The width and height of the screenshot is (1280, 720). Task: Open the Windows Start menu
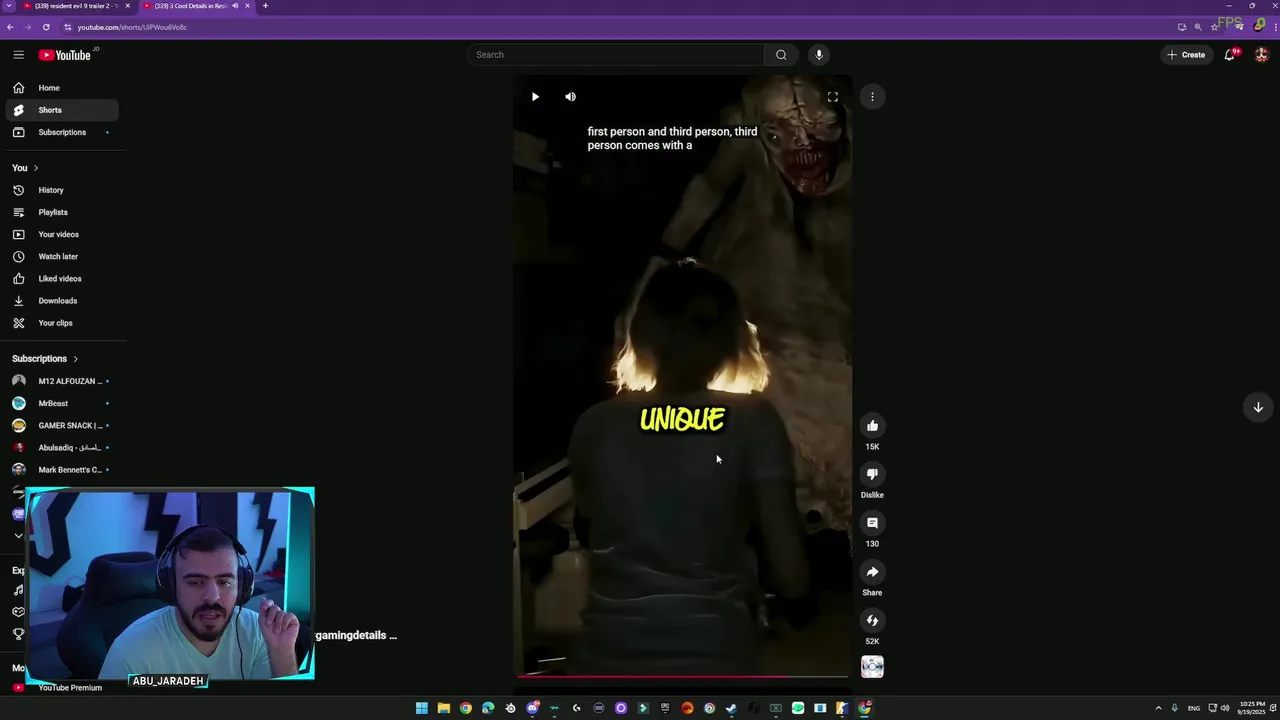(x=422, y=708)
